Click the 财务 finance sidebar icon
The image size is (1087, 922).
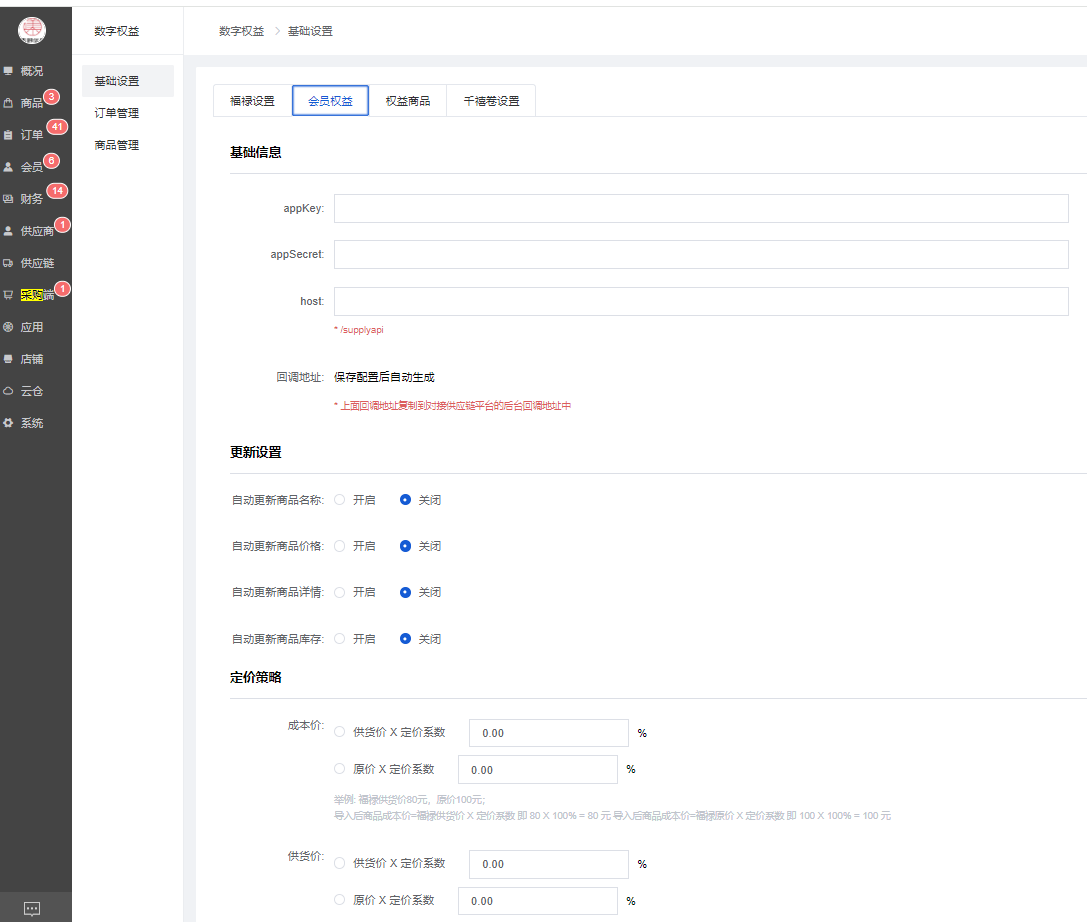[x=9, y=199]
